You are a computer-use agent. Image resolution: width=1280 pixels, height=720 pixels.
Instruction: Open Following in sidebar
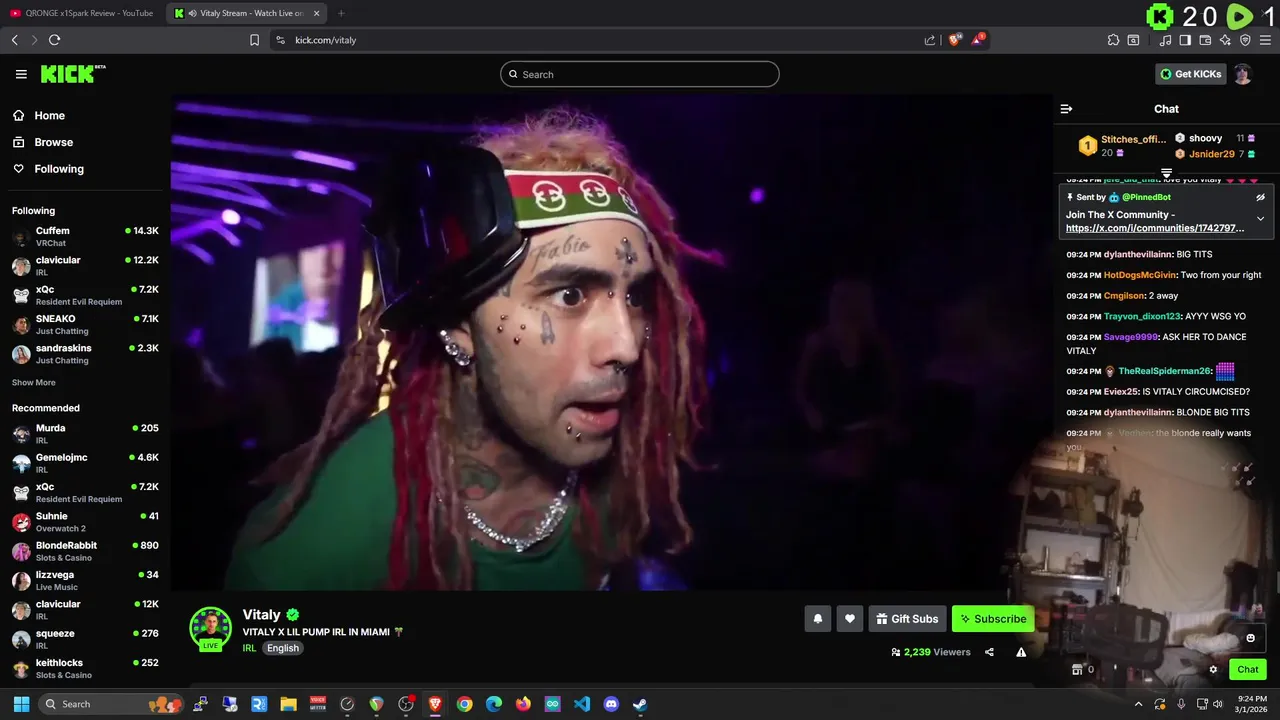coord(48,169)
